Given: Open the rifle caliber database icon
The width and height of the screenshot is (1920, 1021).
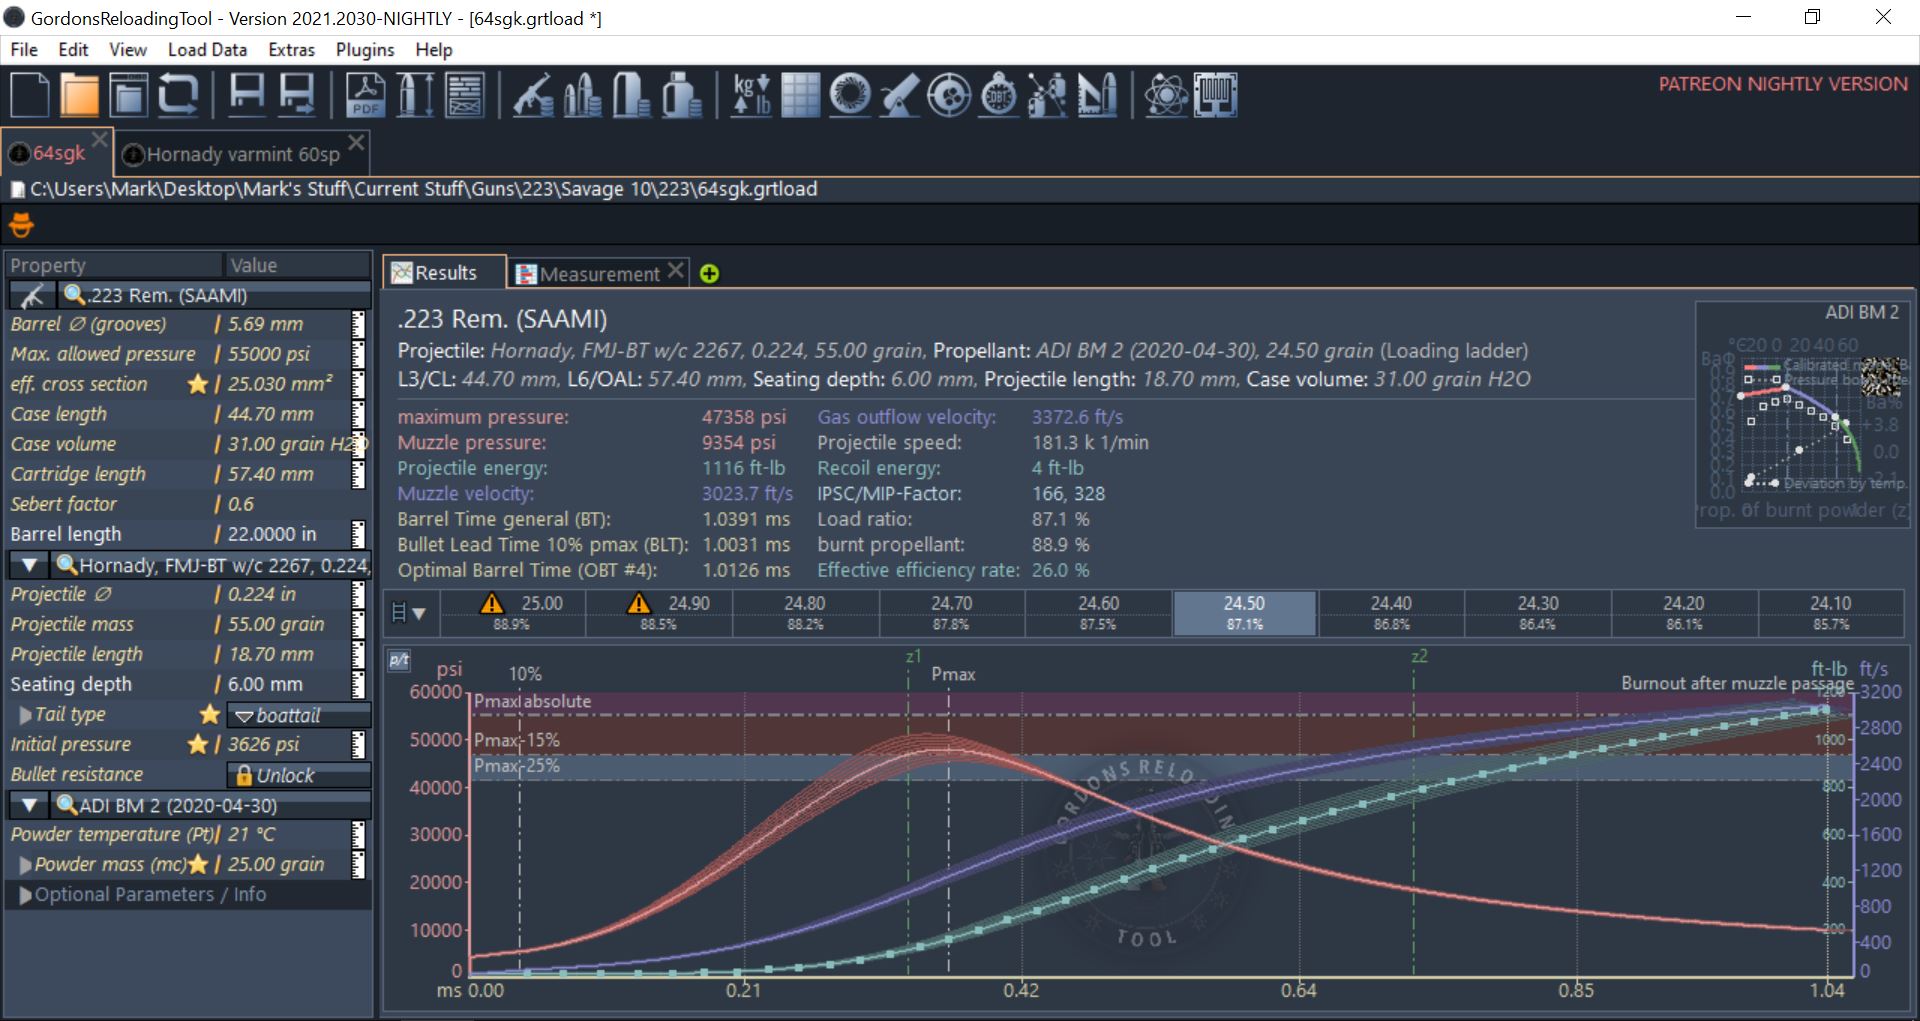Looking at the screenshot, I should (x=533, y=96).
